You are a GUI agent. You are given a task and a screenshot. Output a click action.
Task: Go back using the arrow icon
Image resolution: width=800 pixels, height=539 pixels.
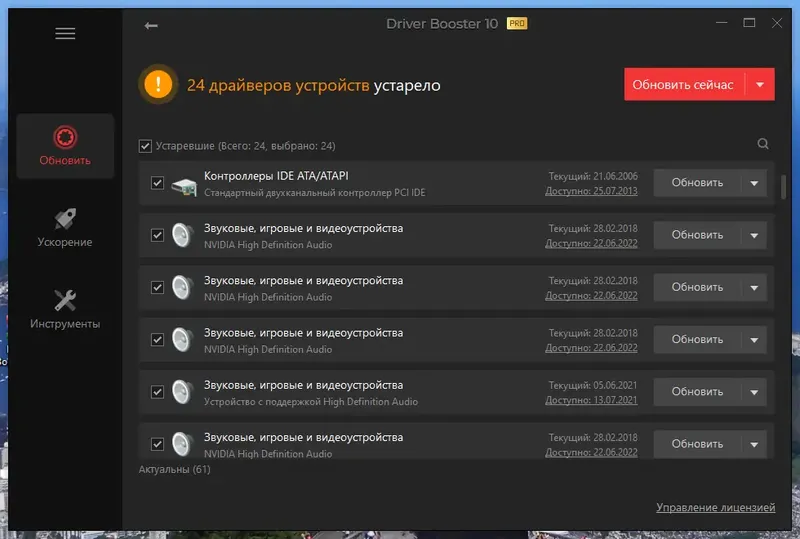pos(151,26)
